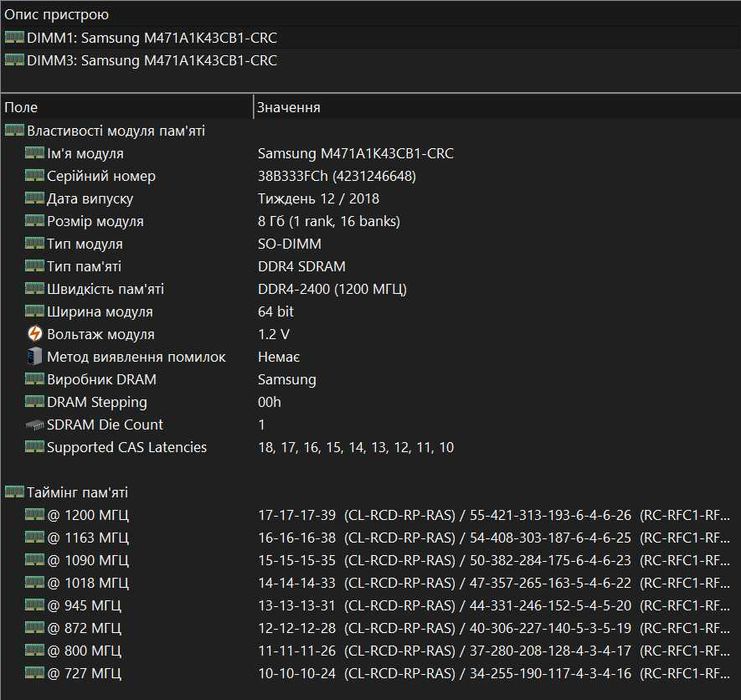
Task: Click the icon next to @ 1200 МГЦ
Action: 34,515
